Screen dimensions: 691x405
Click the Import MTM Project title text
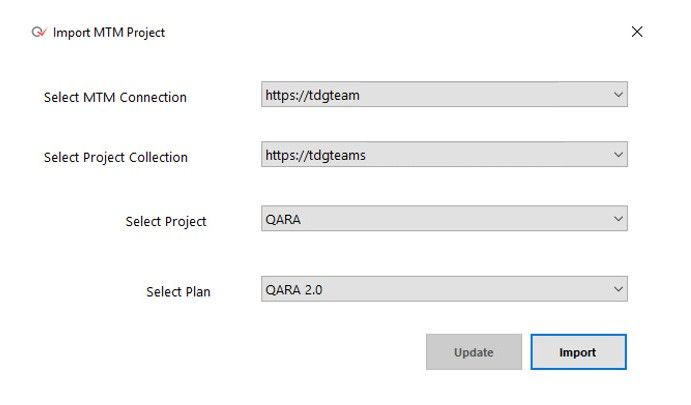point(108,32)
